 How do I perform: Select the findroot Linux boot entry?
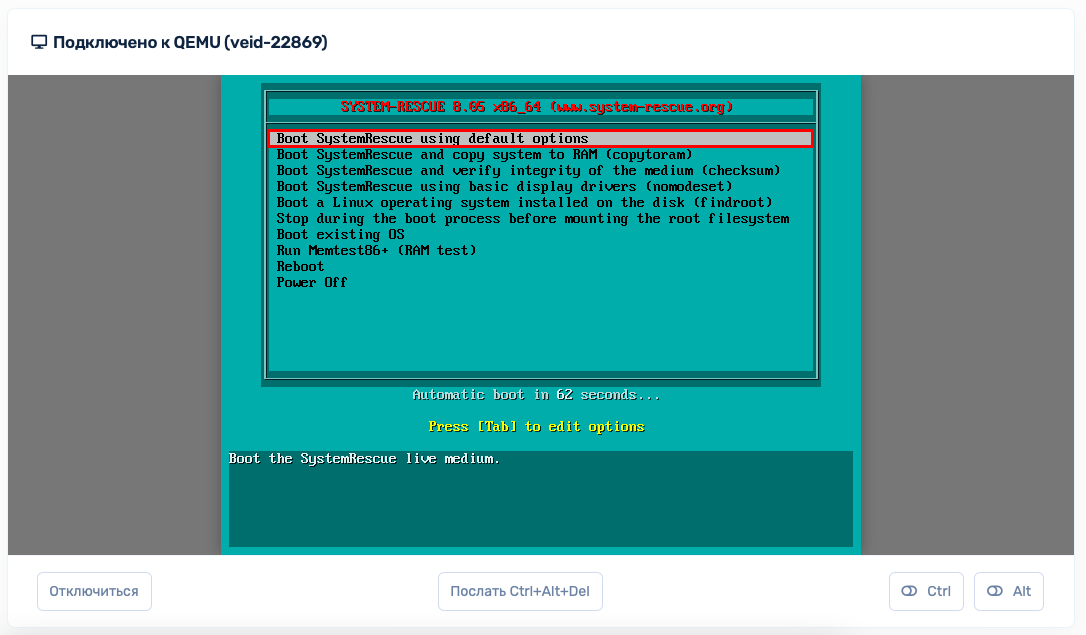click(x=524, y=202)
